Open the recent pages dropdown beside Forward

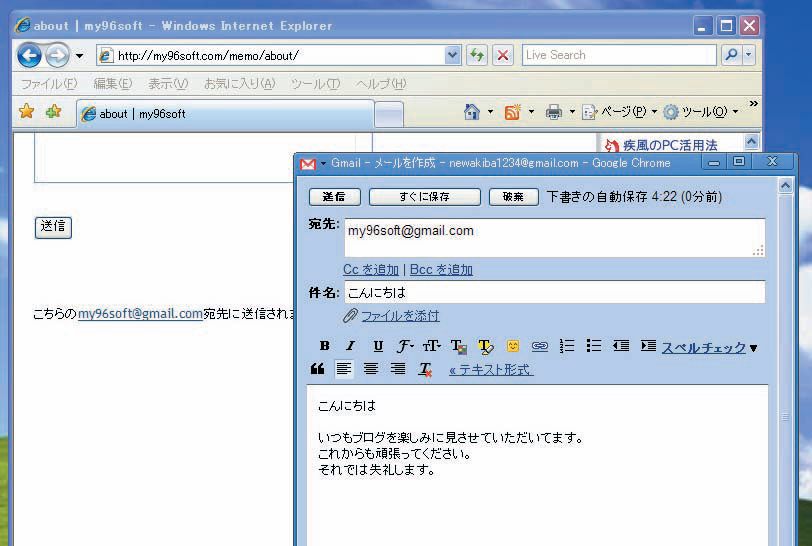click(79, 55)
